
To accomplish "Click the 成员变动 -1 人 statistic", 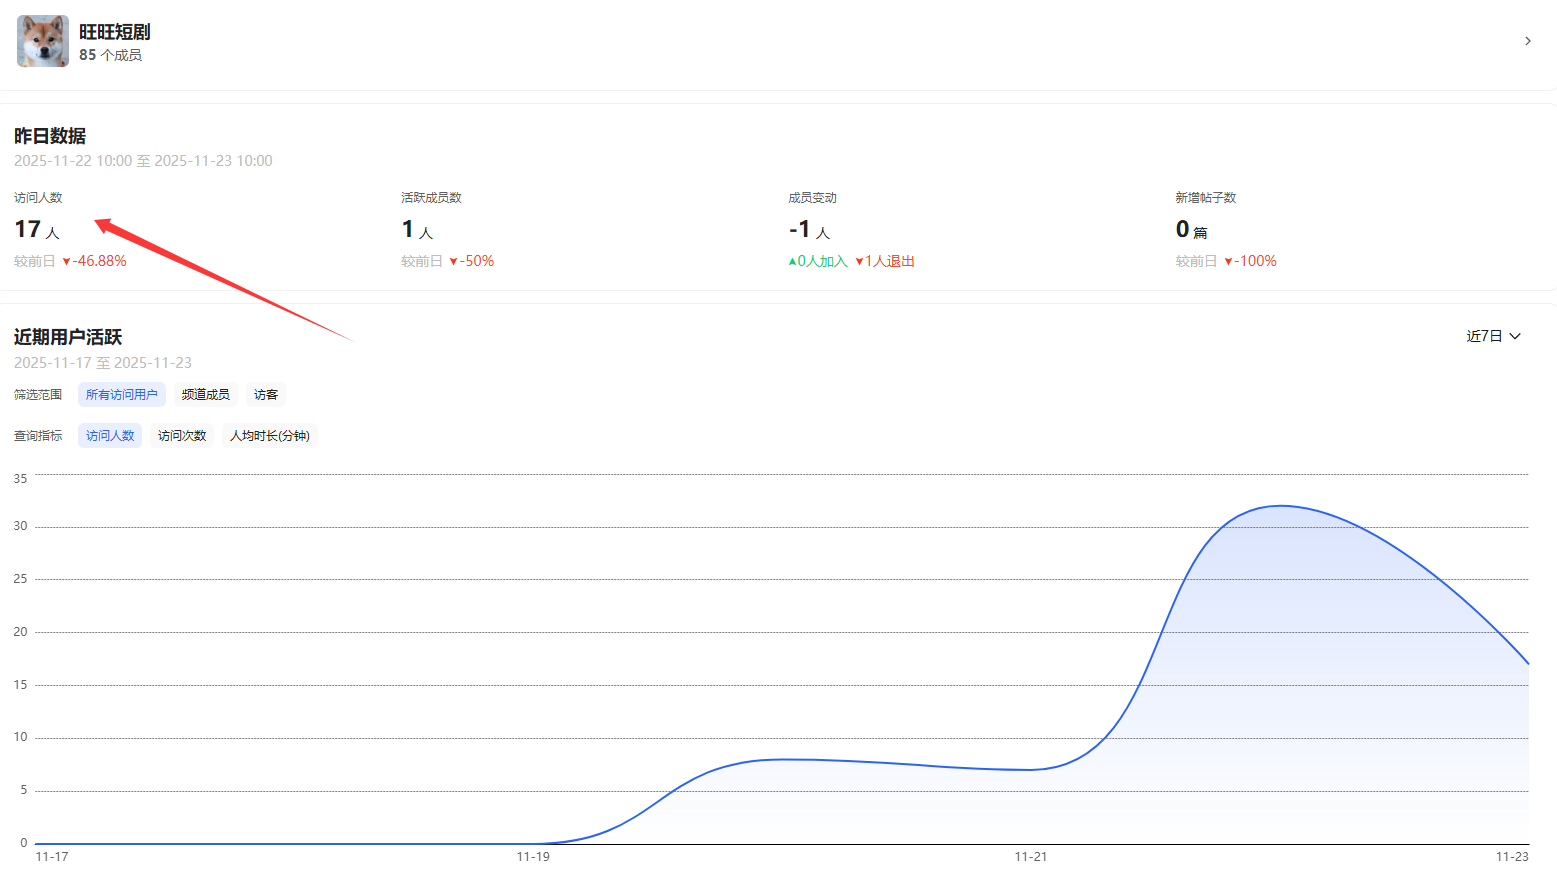I will point(809,230).
